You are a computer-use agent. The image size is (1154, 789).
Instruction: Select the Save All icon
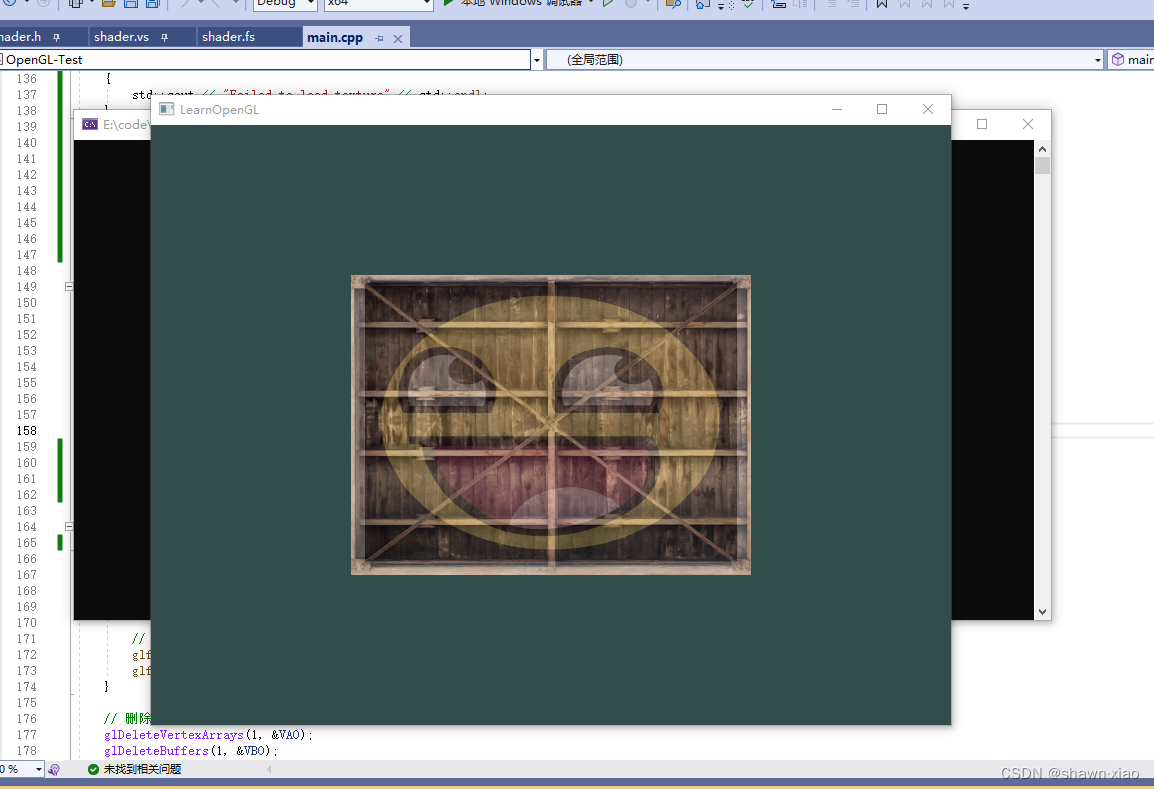tap(152, 5)
